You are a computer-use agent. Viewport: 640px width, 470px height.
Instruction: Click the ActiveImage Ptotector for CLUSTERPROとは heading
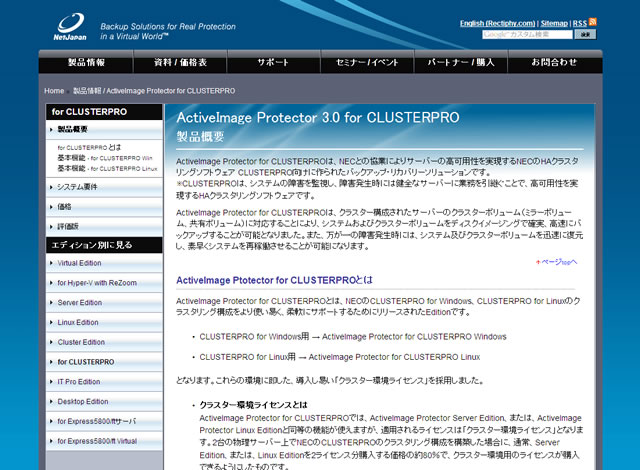click(x=274, y=281)
